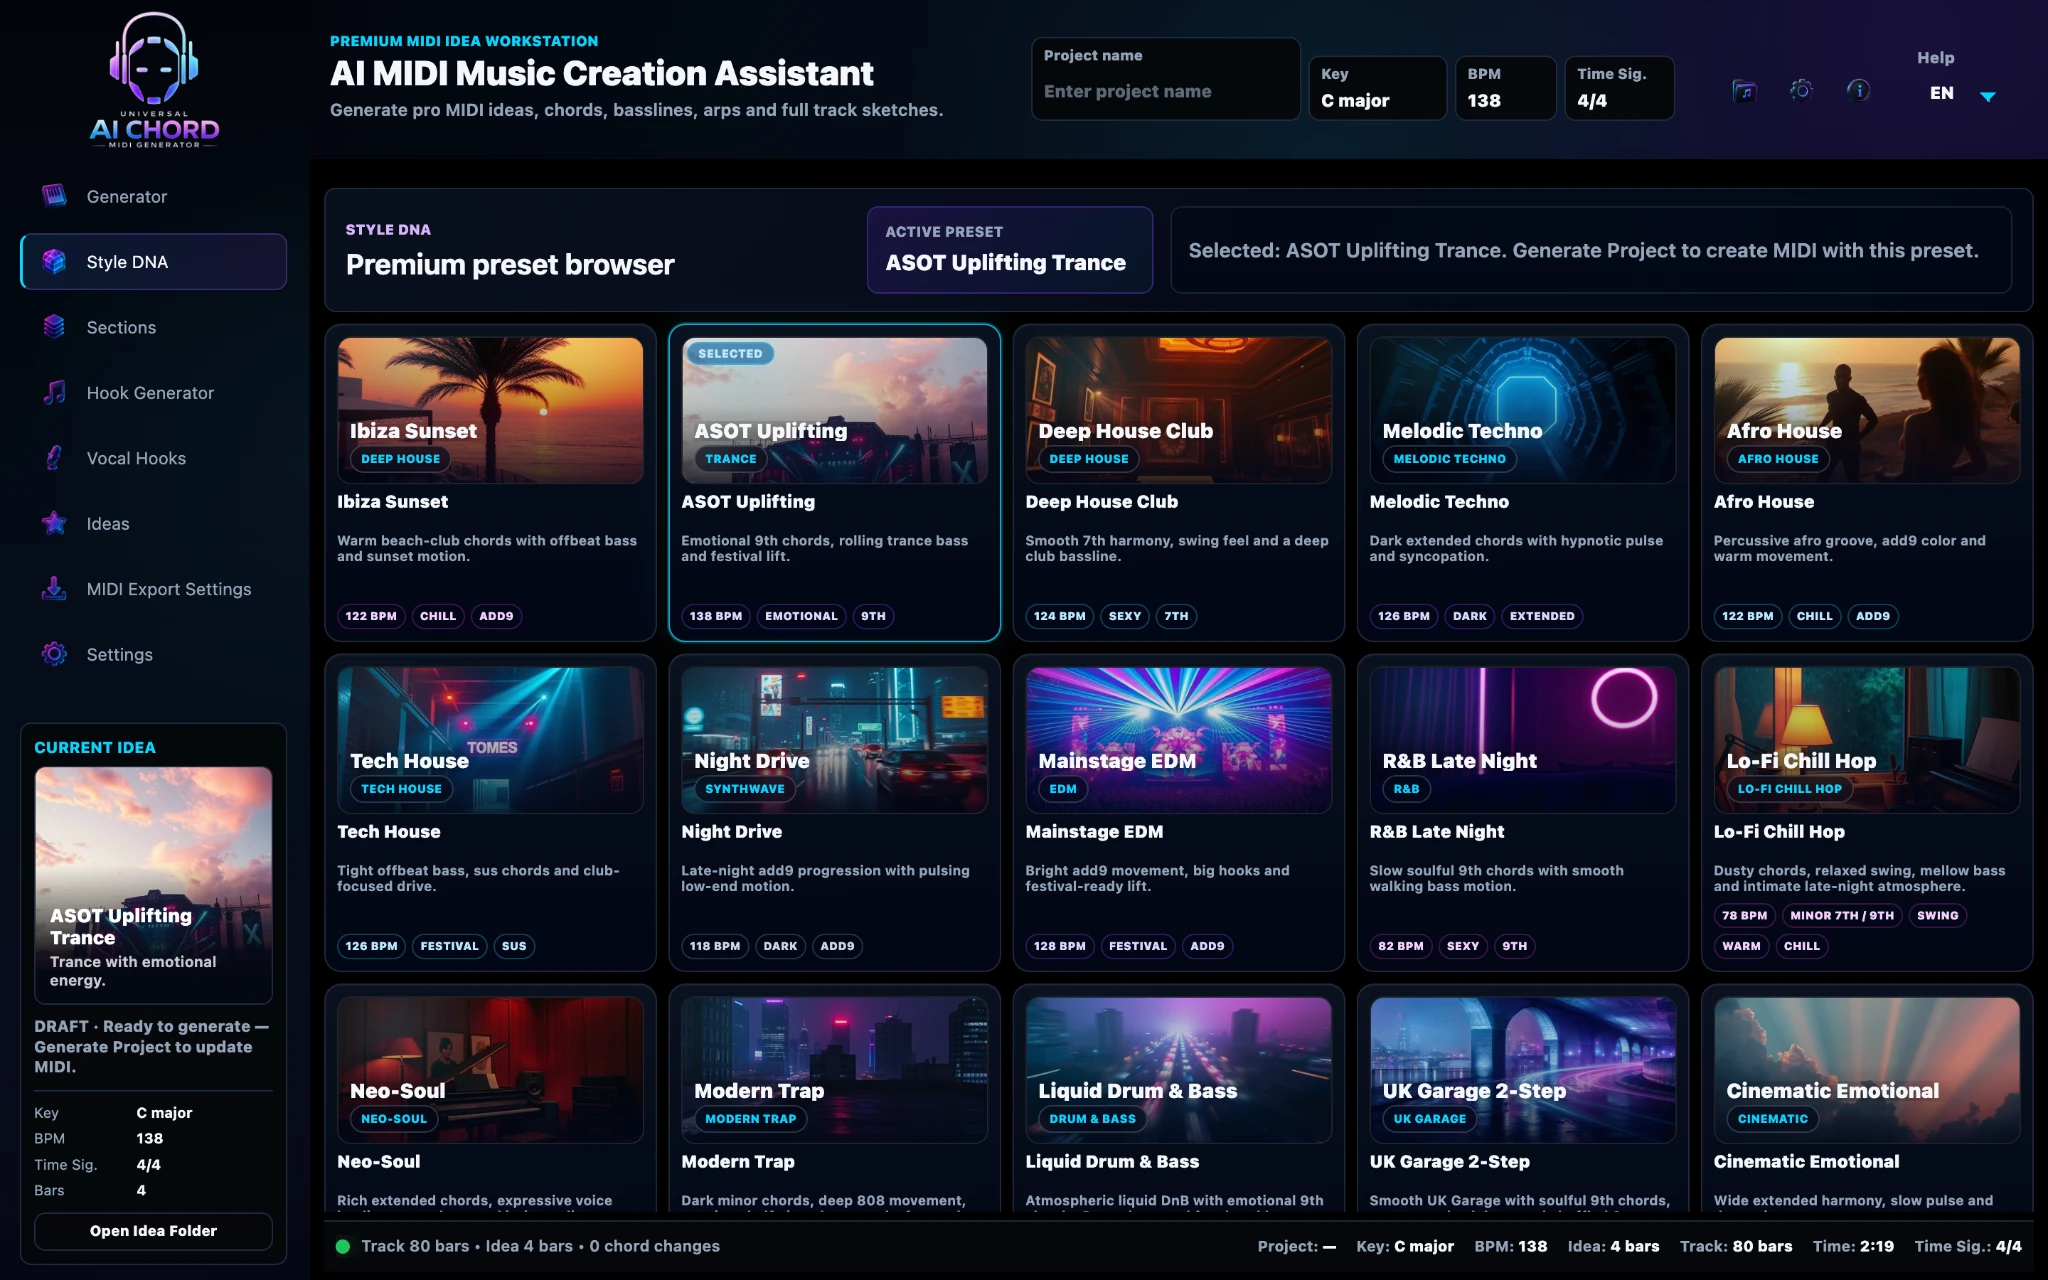Click the Open Idea Folder button

click(x=153, y=1231)
